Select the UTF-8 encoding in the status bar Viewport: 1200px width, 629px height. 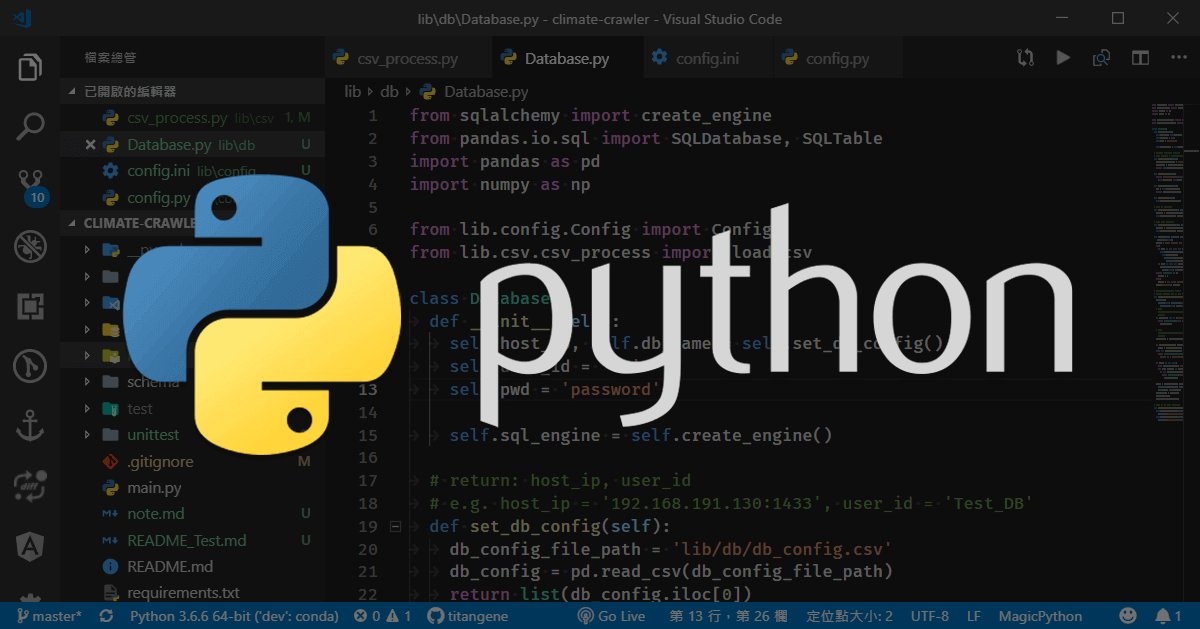pyautogui.click(x=929, y=616)
